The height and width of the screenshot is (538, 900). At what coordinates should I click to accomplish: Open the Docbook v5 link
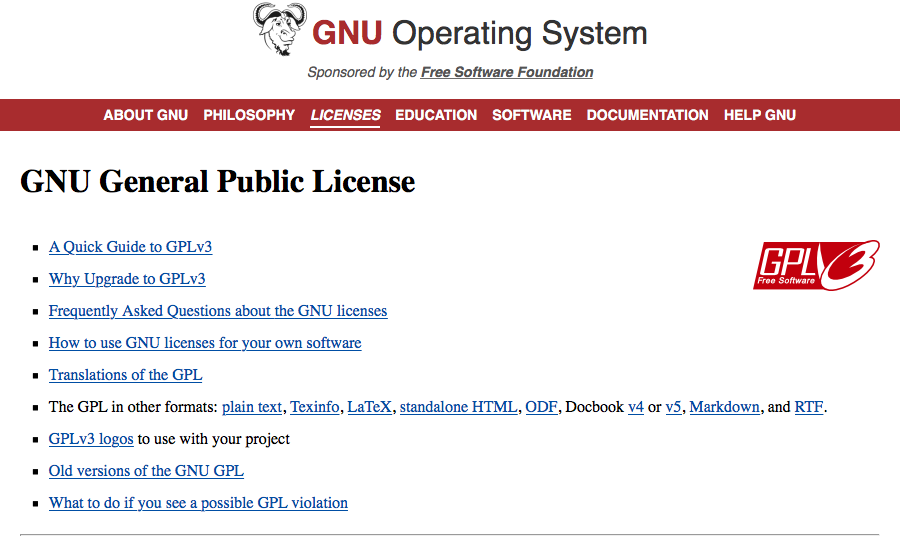click(673, 407)
